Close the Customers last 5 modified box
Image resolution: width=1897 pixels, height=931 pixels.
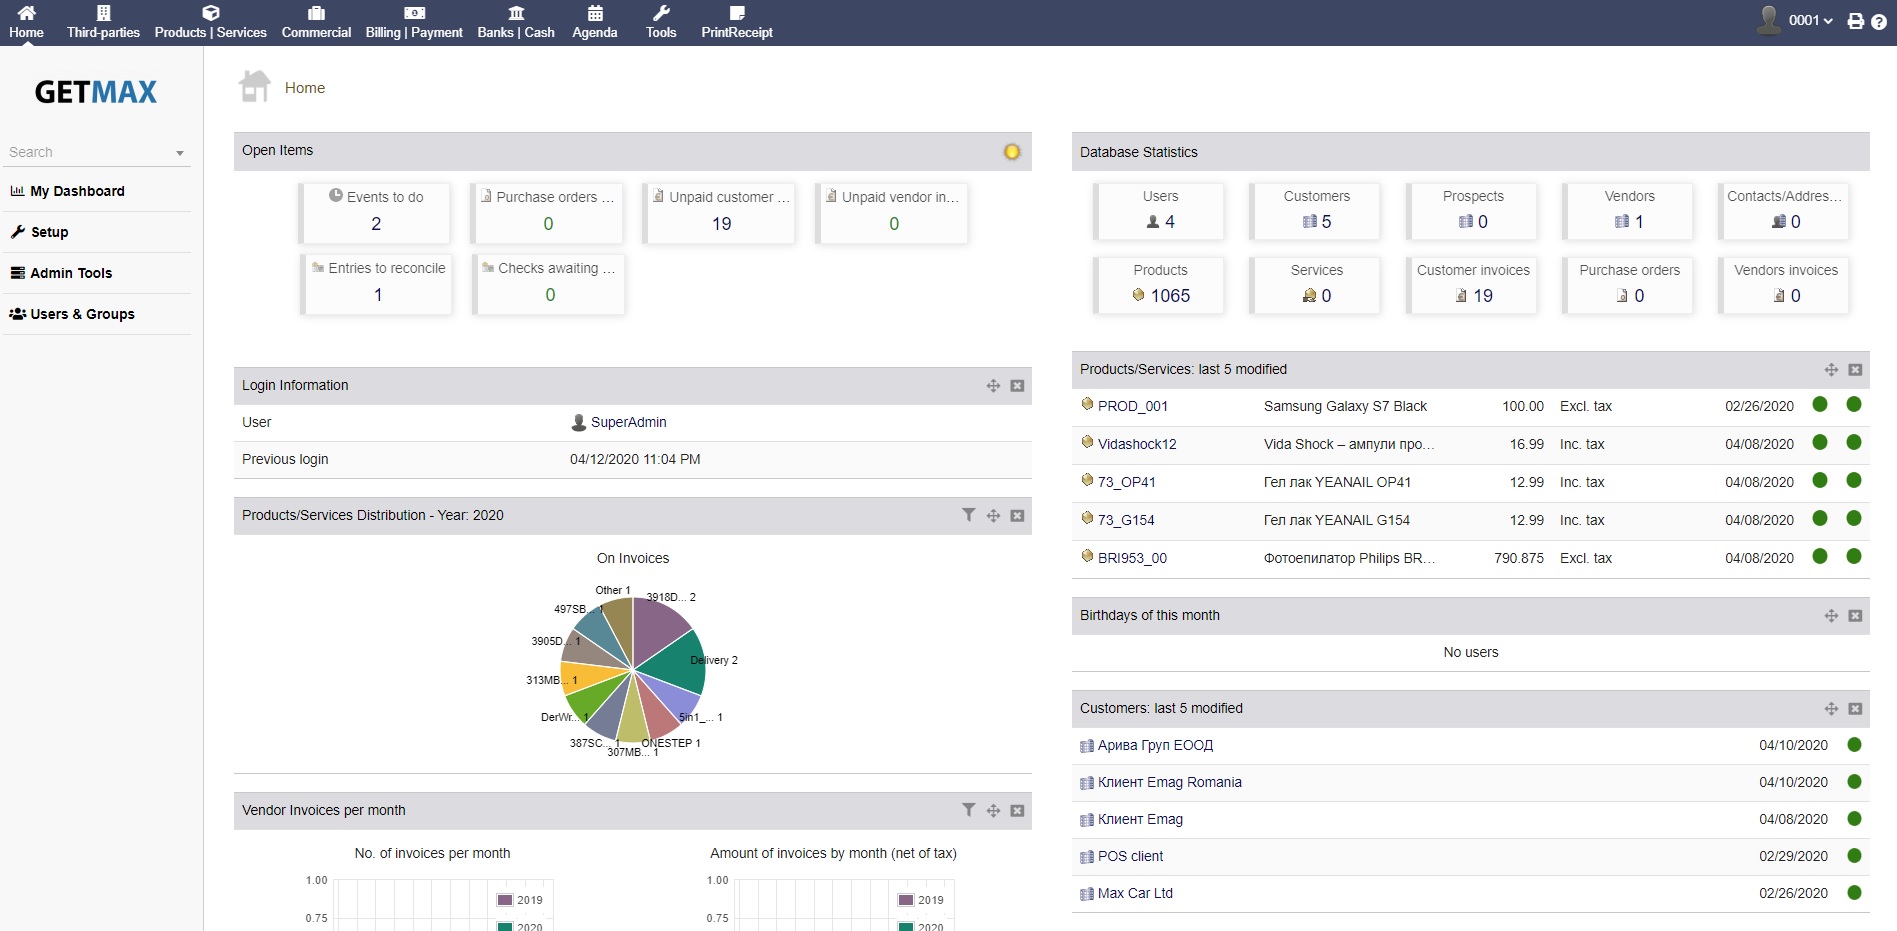(1855, 709)
